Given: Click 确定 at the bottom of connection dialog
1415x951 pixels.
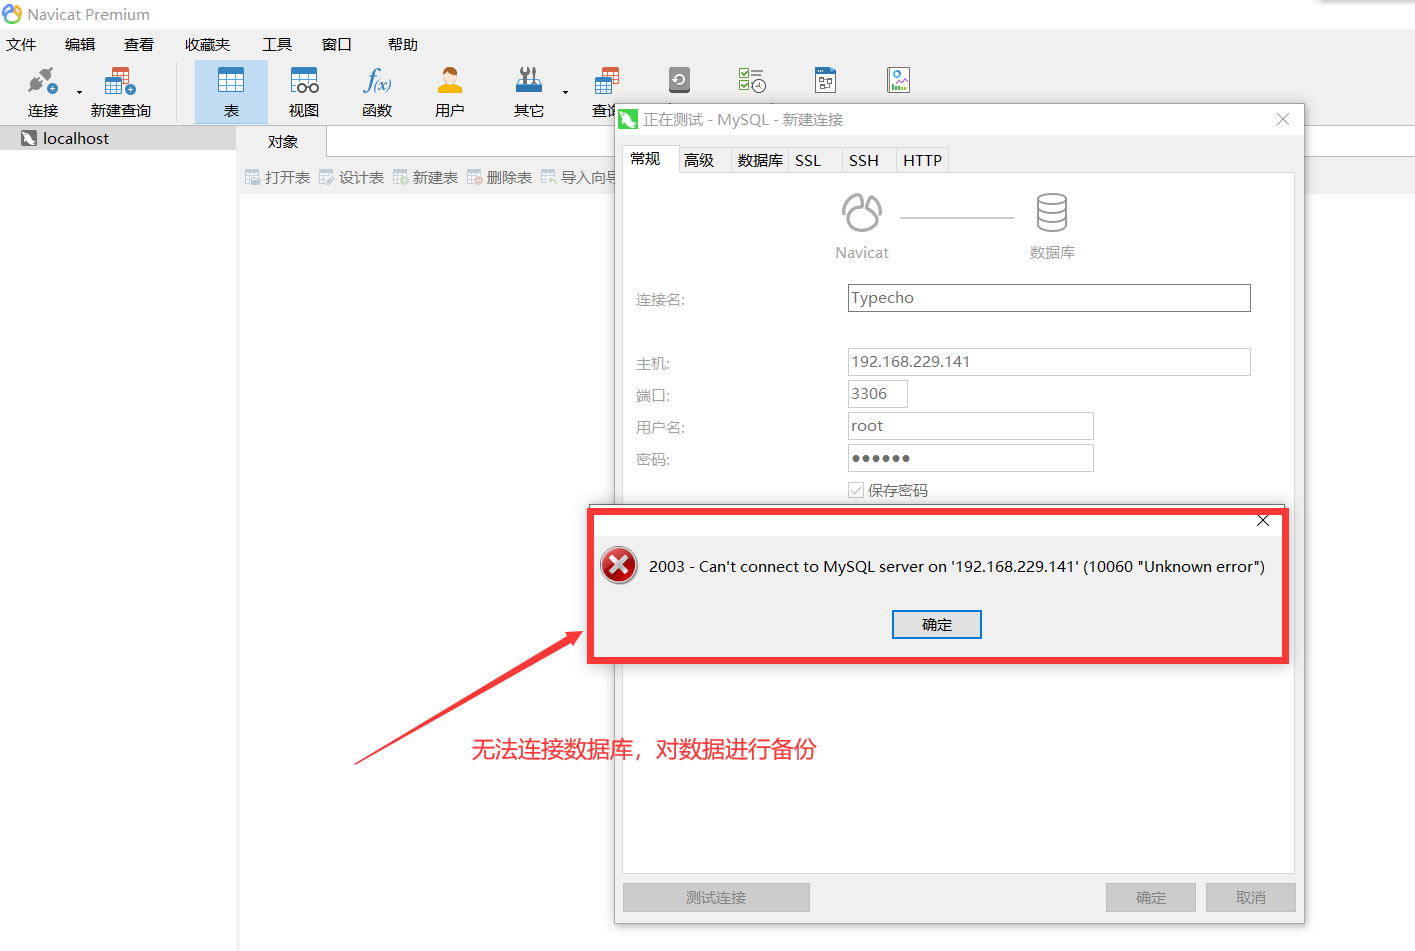Looking at the screenshot, I should (1151, 897).
